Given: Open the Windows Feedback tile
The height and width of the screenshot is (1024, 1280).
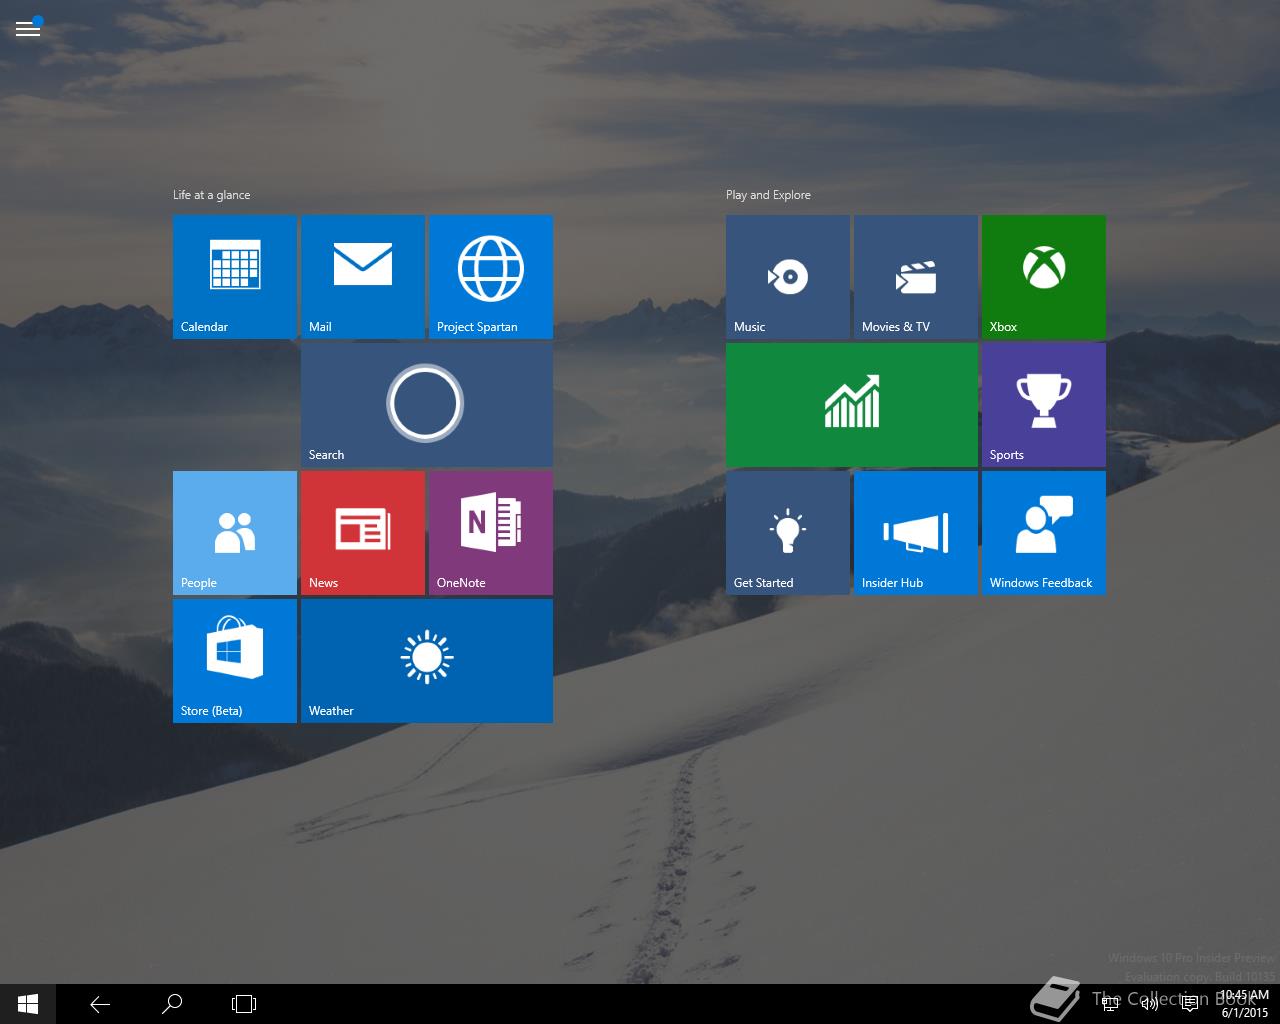Looking at the screenshot, I should point(1044,533).
